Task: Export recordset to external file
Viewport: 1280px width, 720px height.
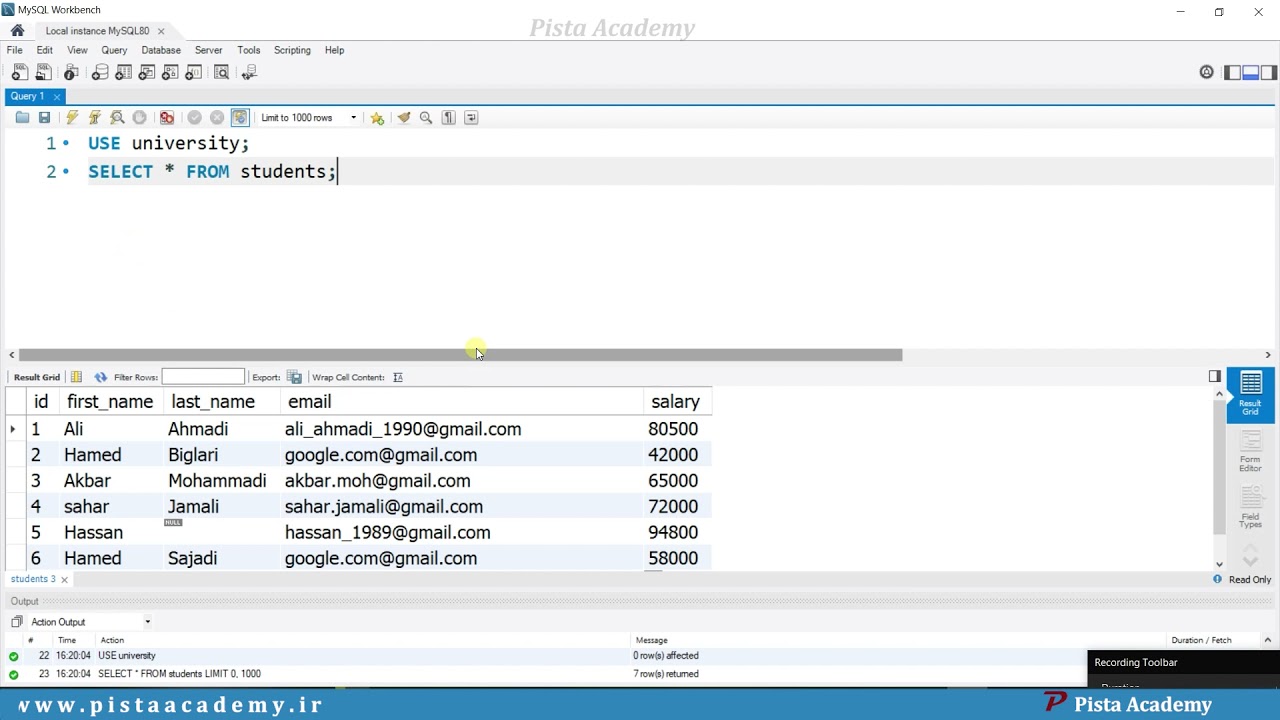Action: pos(294,377)
